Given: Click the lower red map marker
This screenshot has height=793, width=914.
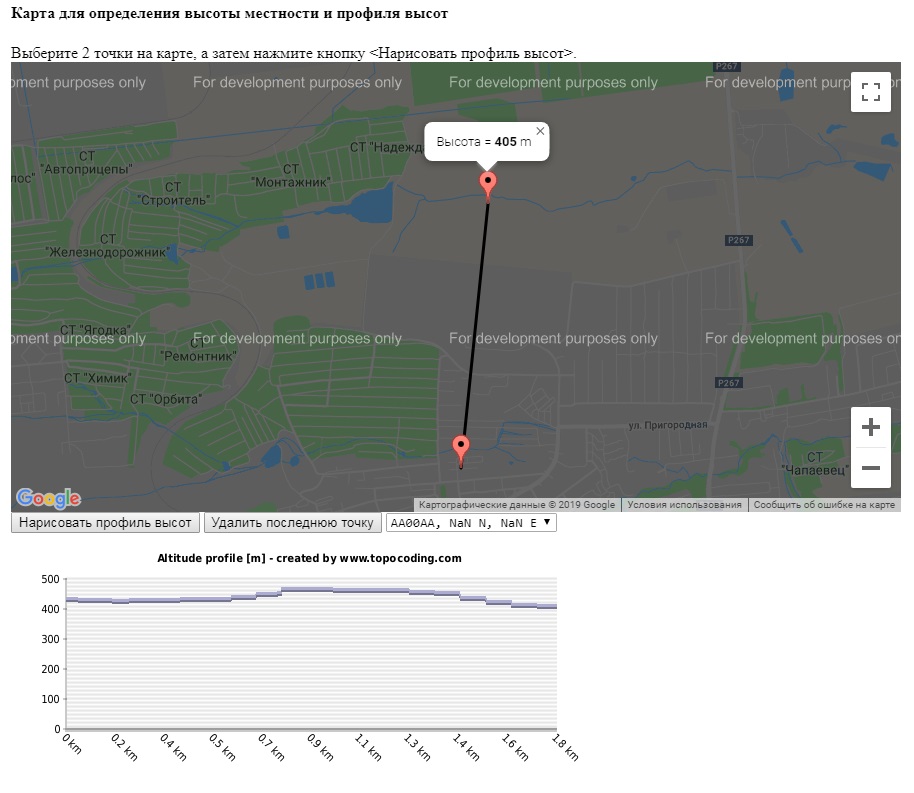Looking at the screenshot, I should tap(461, 447).
